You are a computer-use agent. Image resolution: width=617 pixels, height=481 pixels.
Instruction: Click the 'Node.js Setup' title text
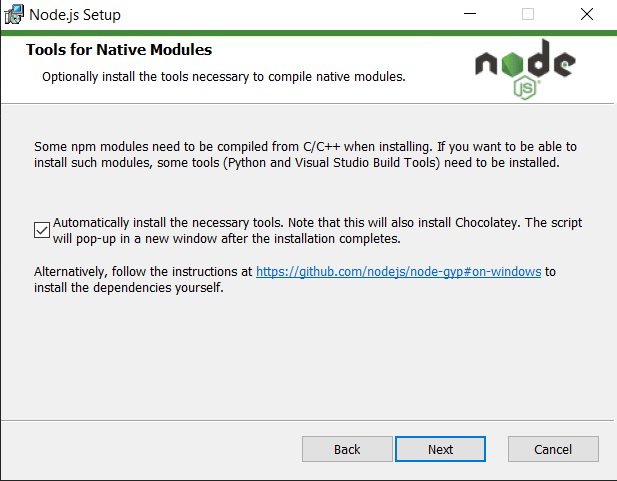(75, 15)
